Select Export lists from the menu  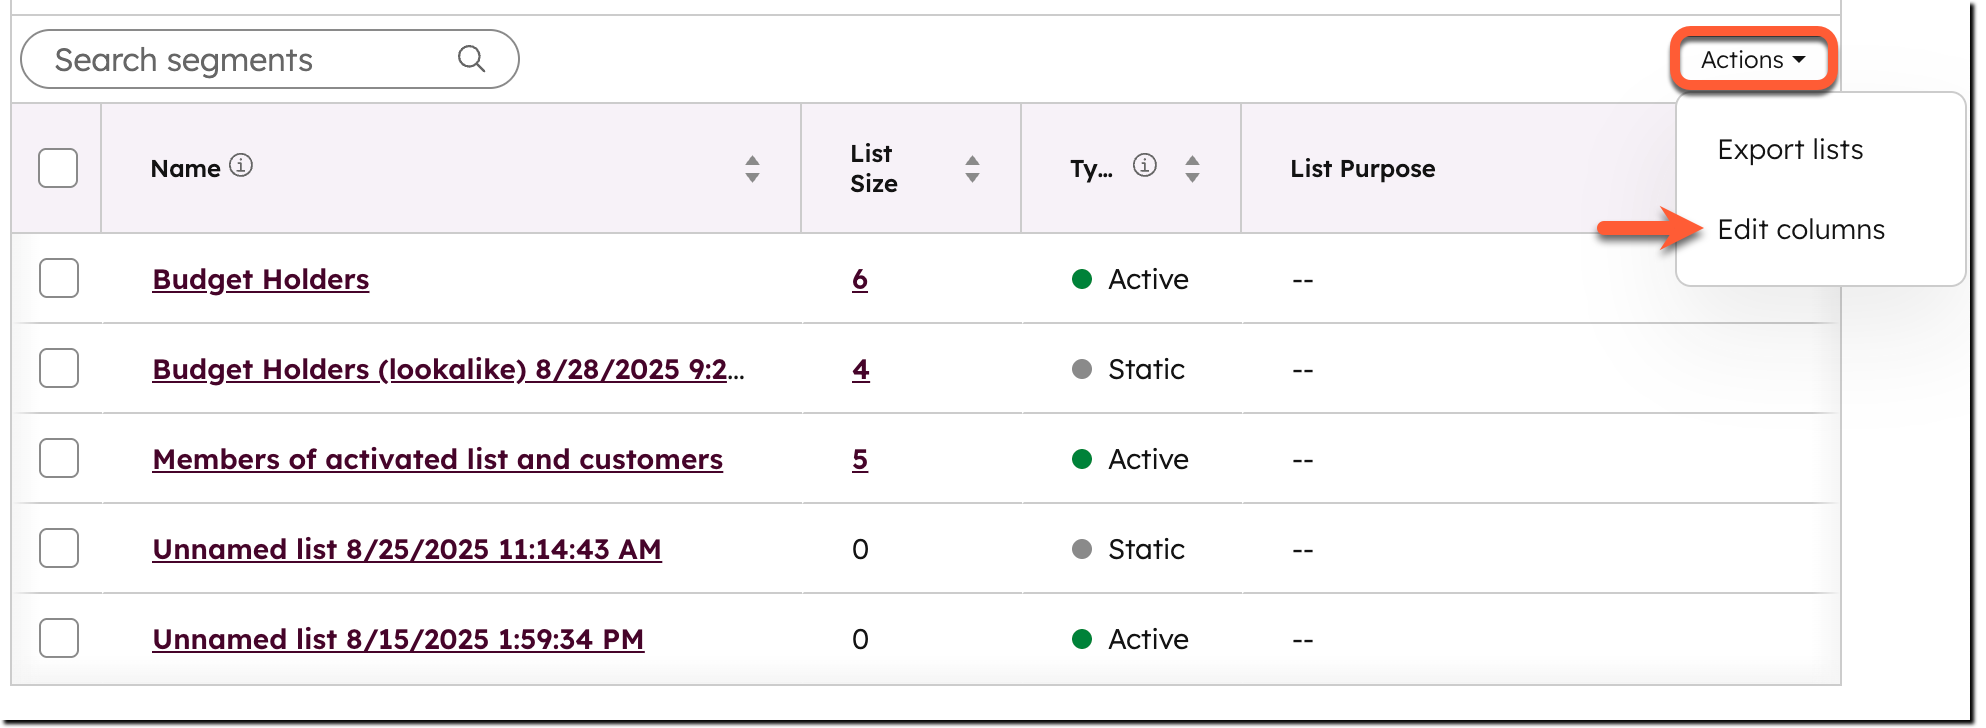point(1789,148)
